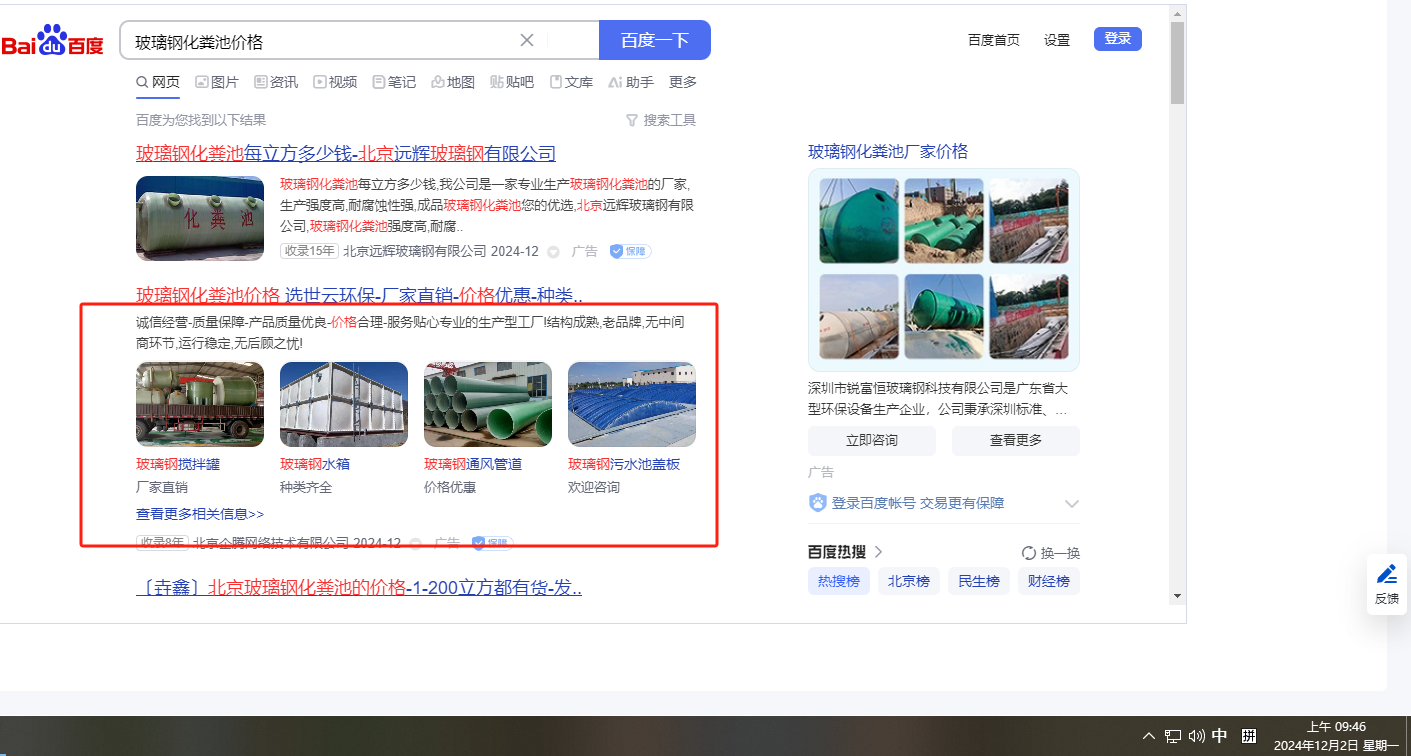This screenshot has width=1411, height=756.
Task: Click the page scrollbar down arrow
Action: point(1178,597)
